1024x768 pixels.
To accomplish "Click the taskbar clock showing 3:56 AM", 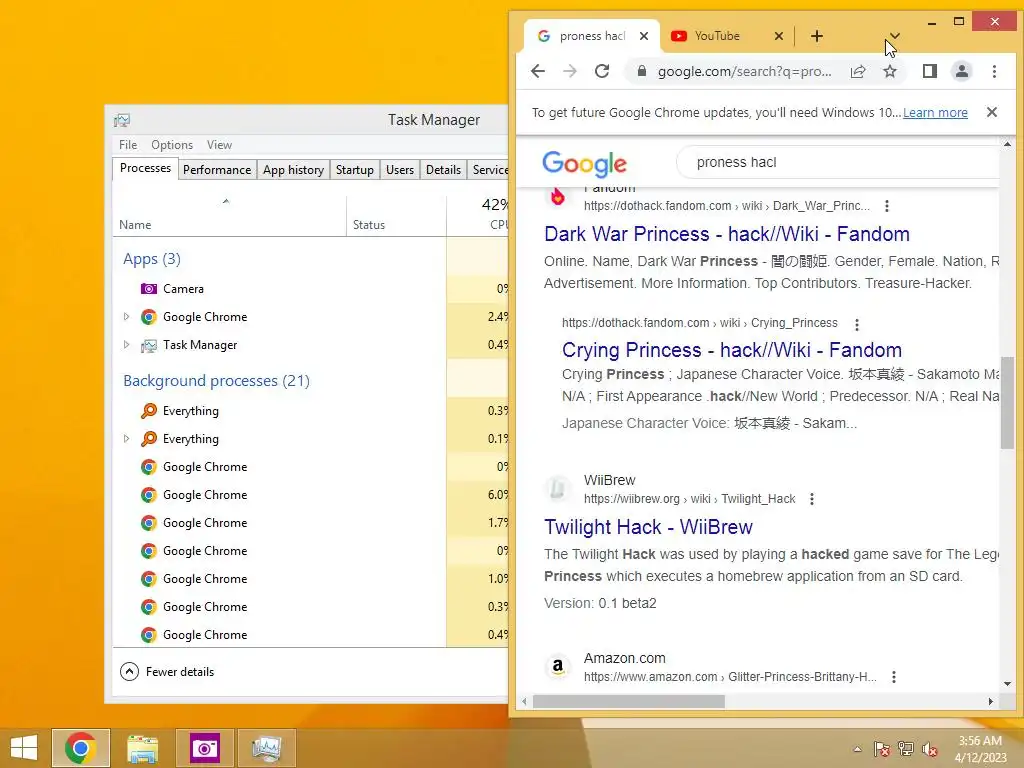I will pyautogui.click(x=980, y=749).
